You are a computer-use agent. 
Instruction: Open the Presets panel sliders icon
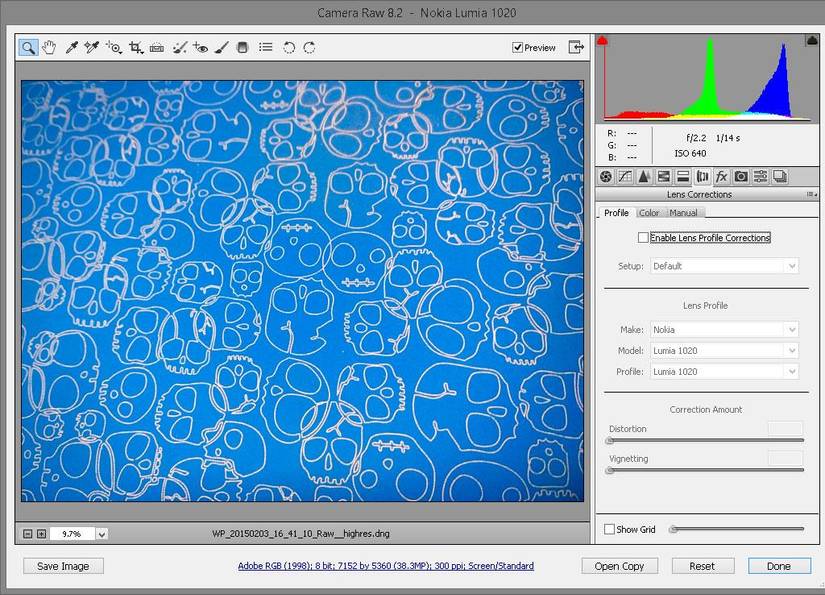coord(760,177)
